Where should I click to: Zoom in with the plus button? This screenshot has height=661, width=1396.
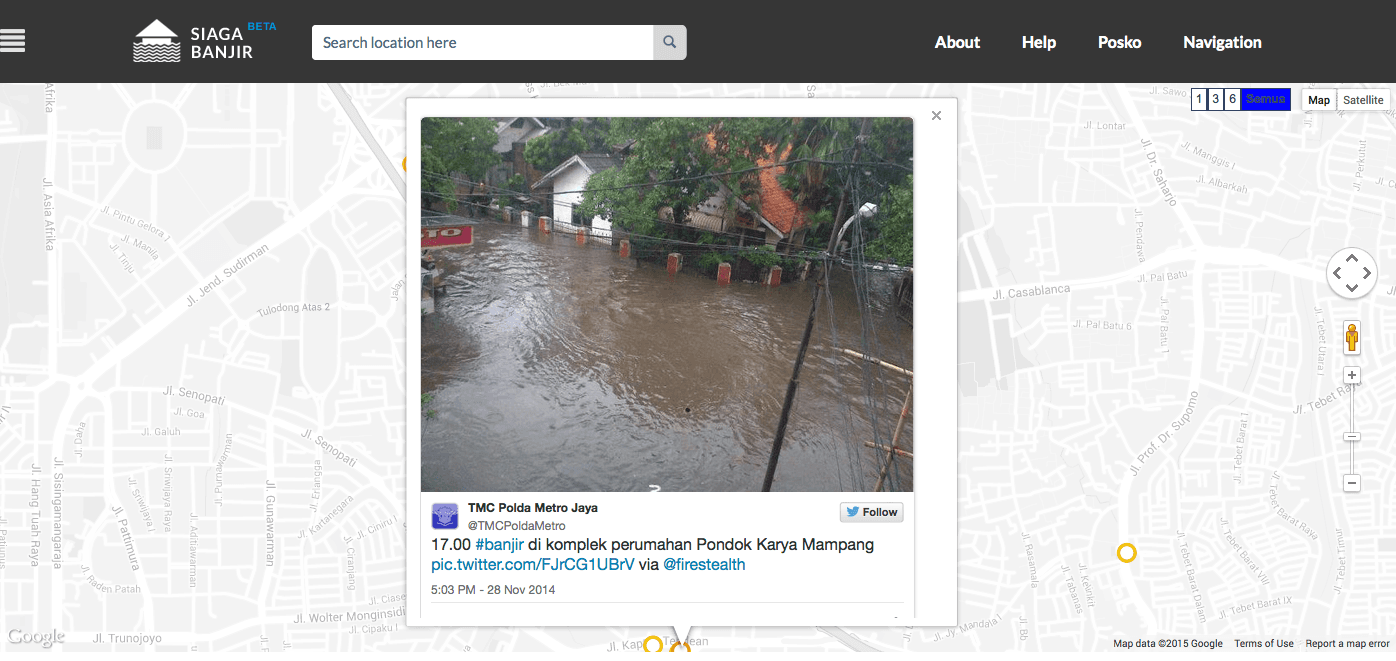(1352, 376)
